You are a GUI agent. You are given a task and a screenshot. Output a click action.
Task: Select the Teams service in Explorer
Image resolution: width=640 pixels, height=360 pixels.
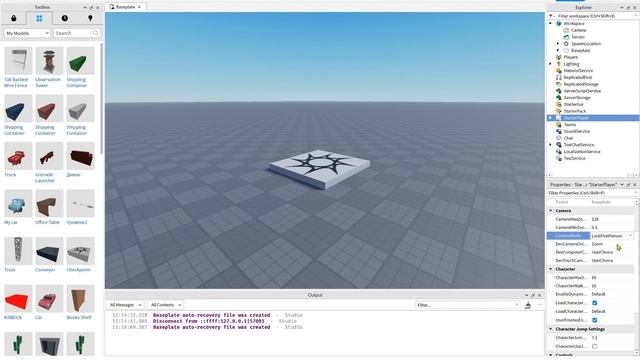(x=570, y=124)
